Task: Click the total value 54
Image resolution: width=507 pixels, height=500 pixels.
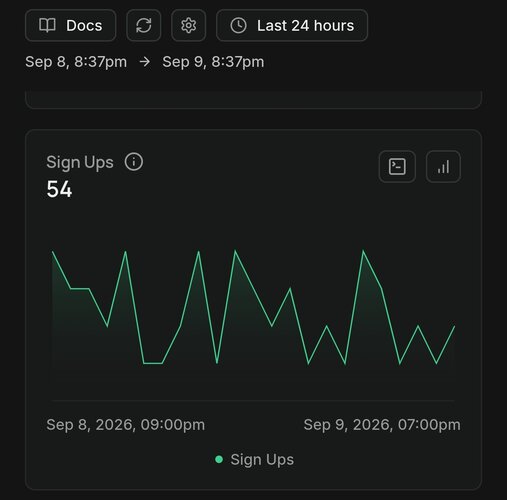Action: coord(59,189)
